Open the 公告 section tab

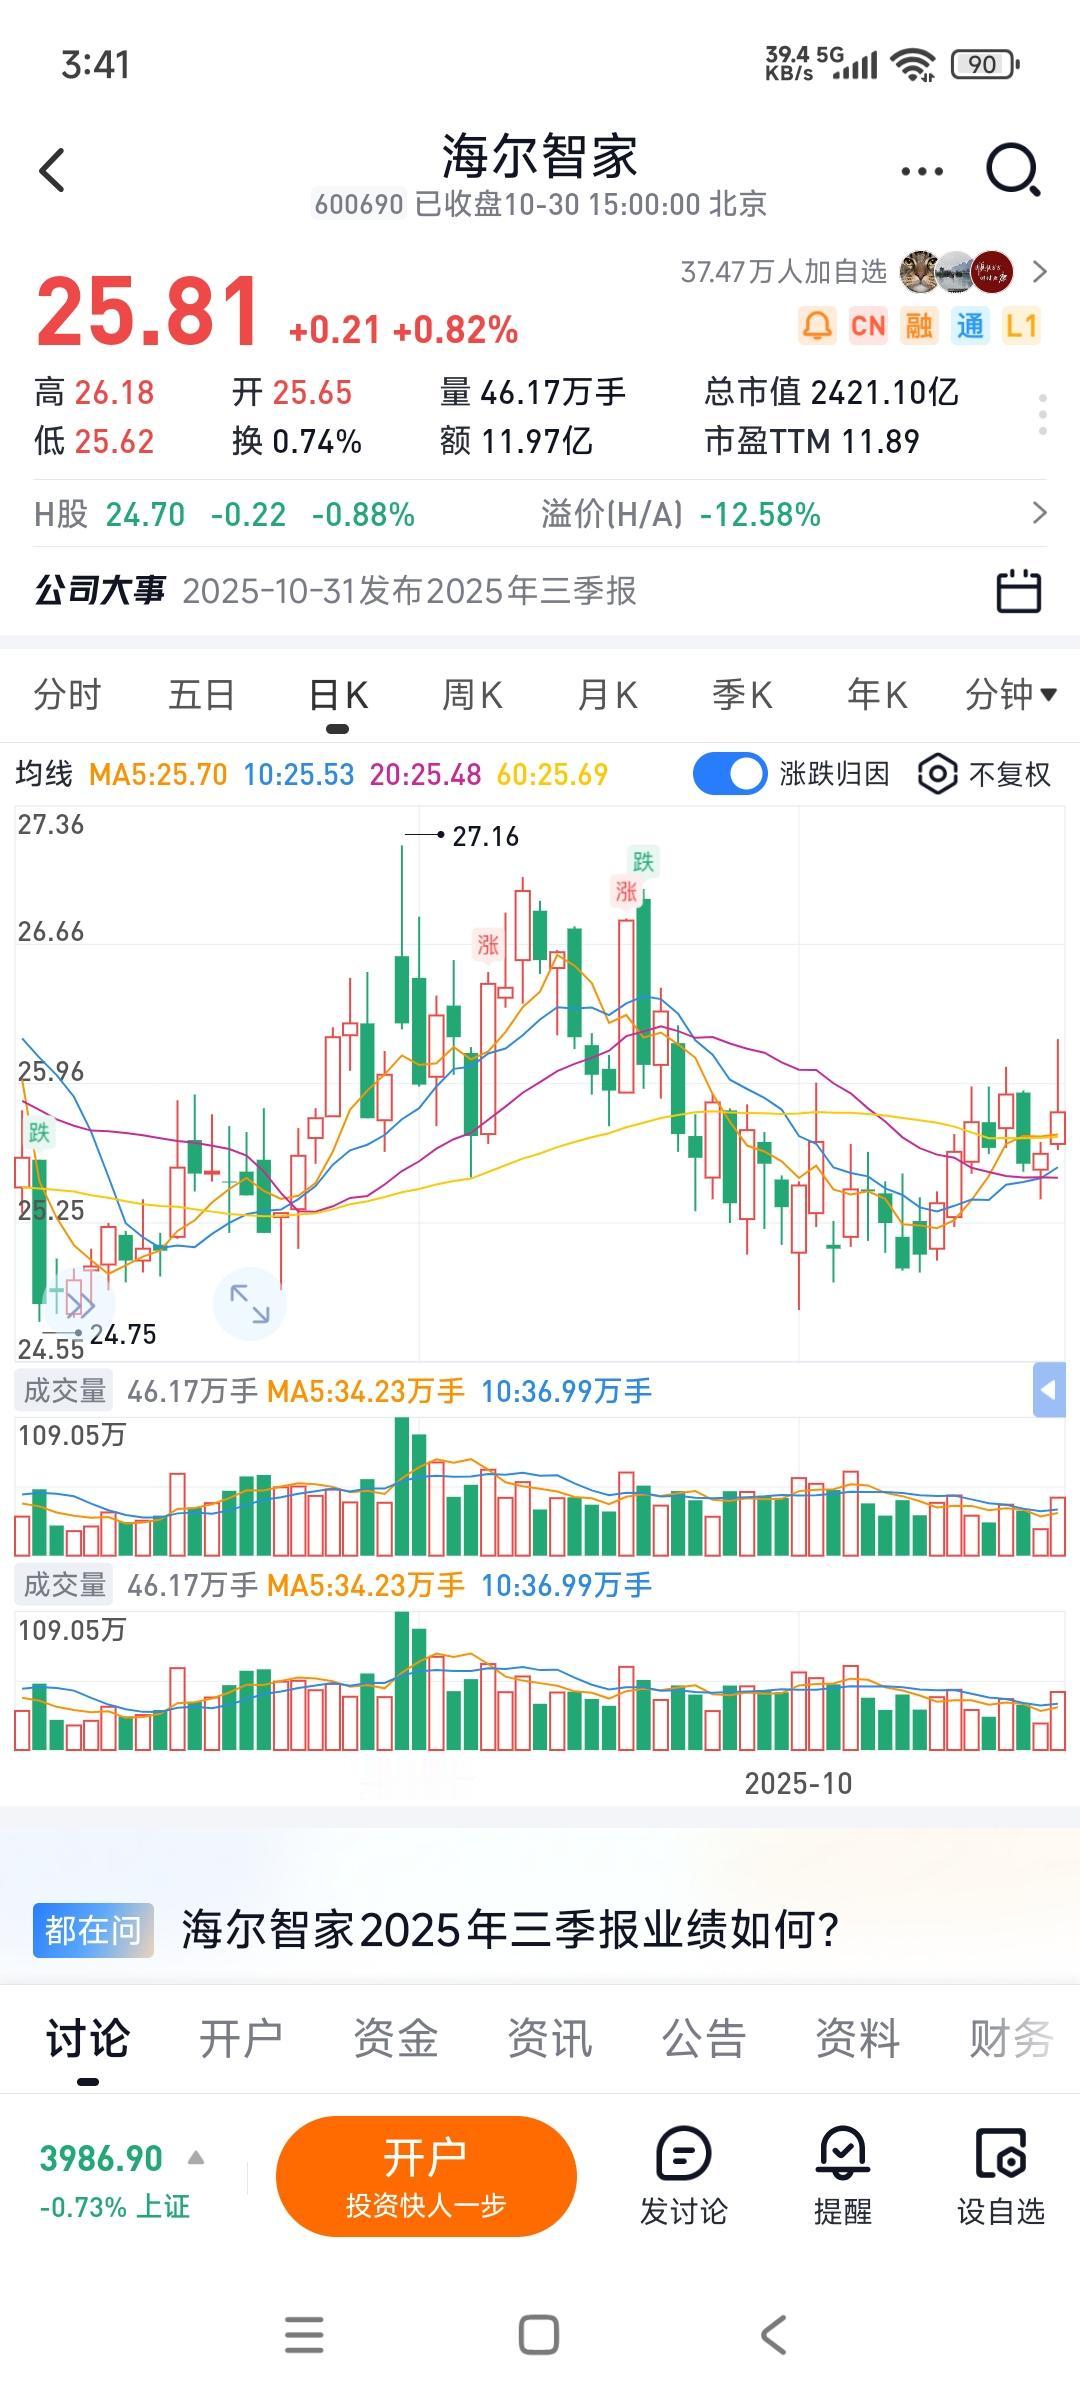(x=704, y=2038)
